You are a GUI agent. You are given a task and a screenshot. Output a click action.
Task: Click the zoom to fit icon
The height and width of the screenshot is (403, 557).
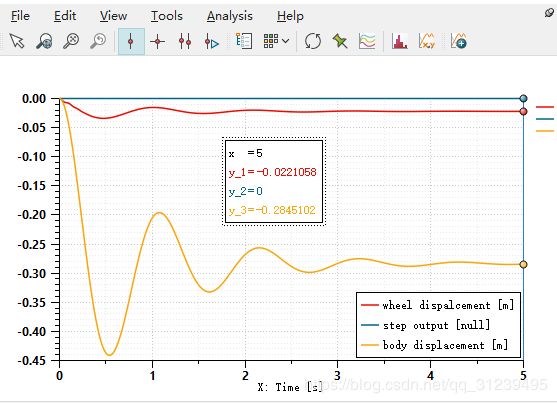(x=71, y=41)
